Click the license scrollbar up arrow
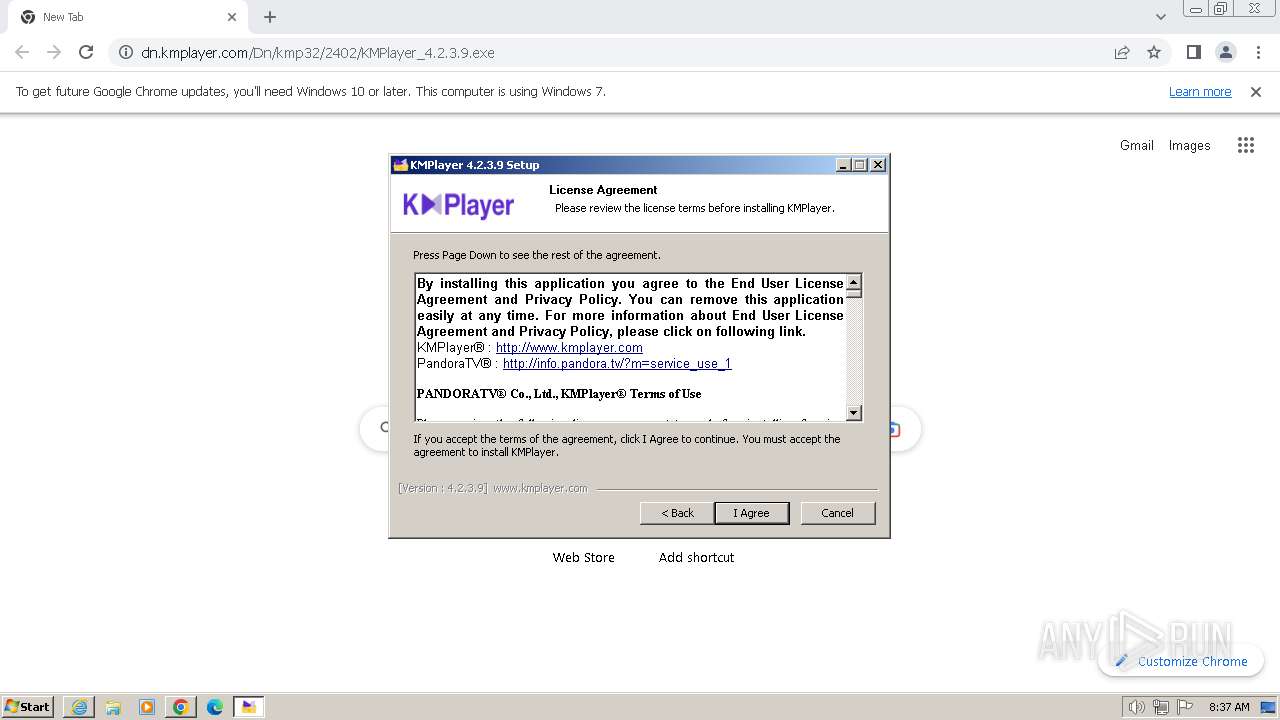 853,283
